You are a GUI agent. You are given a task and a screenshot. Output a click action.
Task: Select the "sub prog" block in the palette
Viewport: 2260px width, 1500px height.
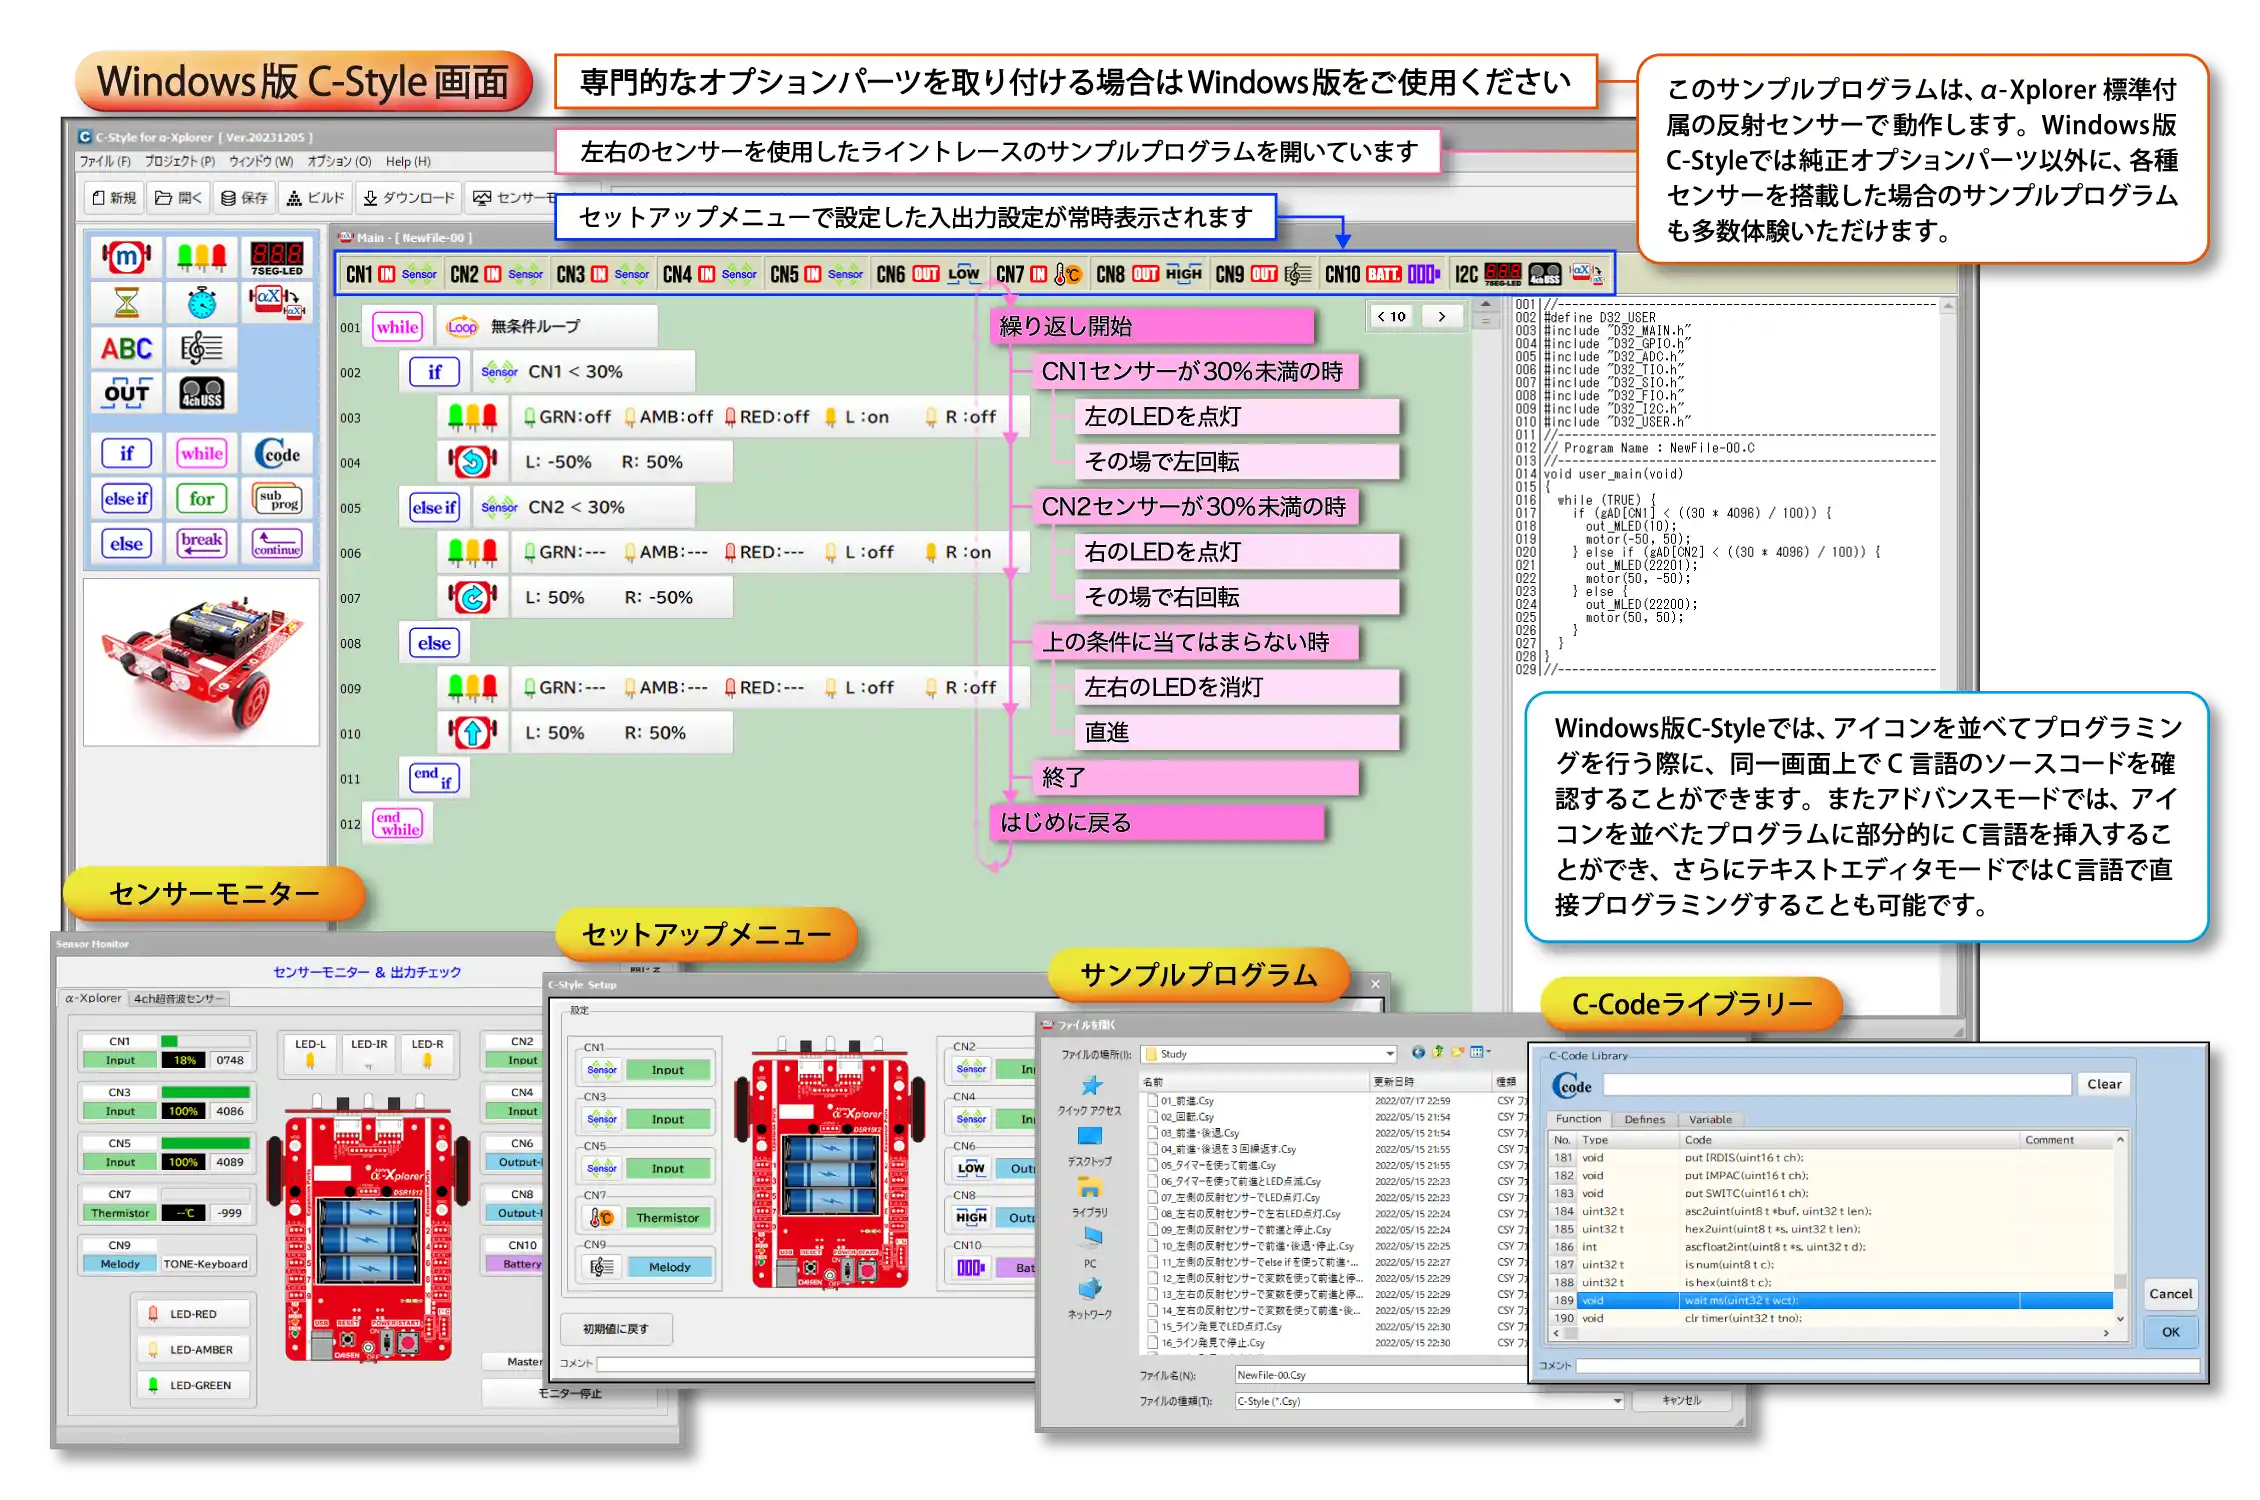pyautogui.click(x=277, y=498)
